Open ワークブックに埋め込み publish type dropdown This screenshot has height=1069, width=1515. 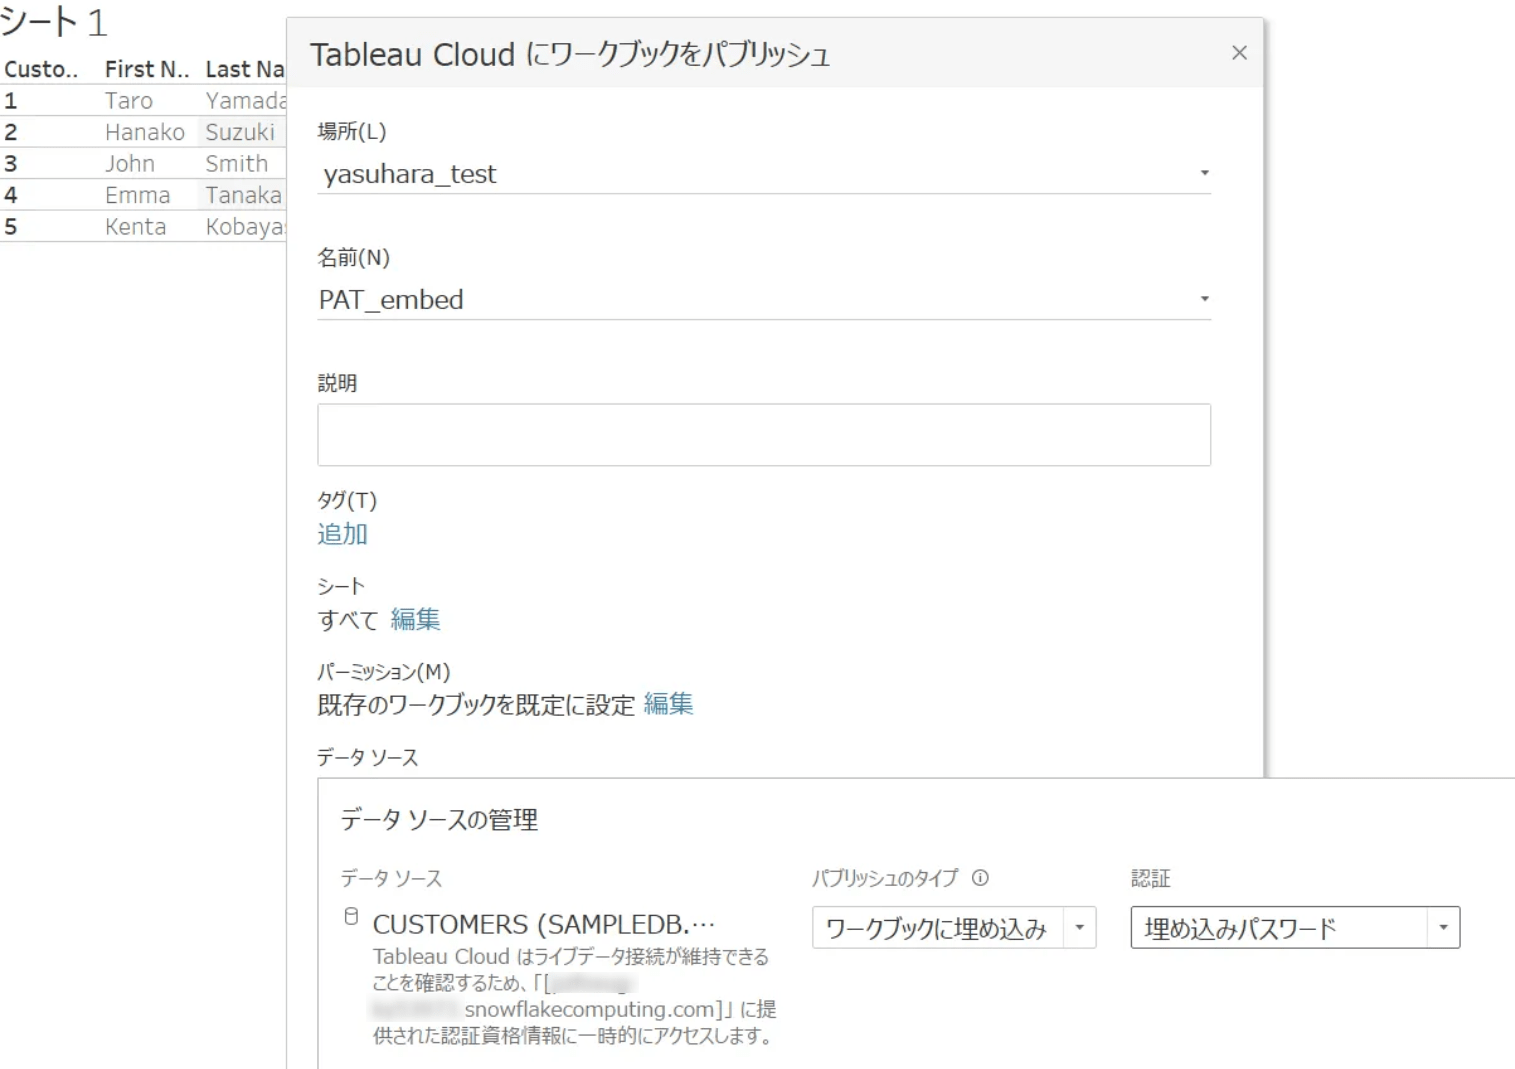pos(954,928)
